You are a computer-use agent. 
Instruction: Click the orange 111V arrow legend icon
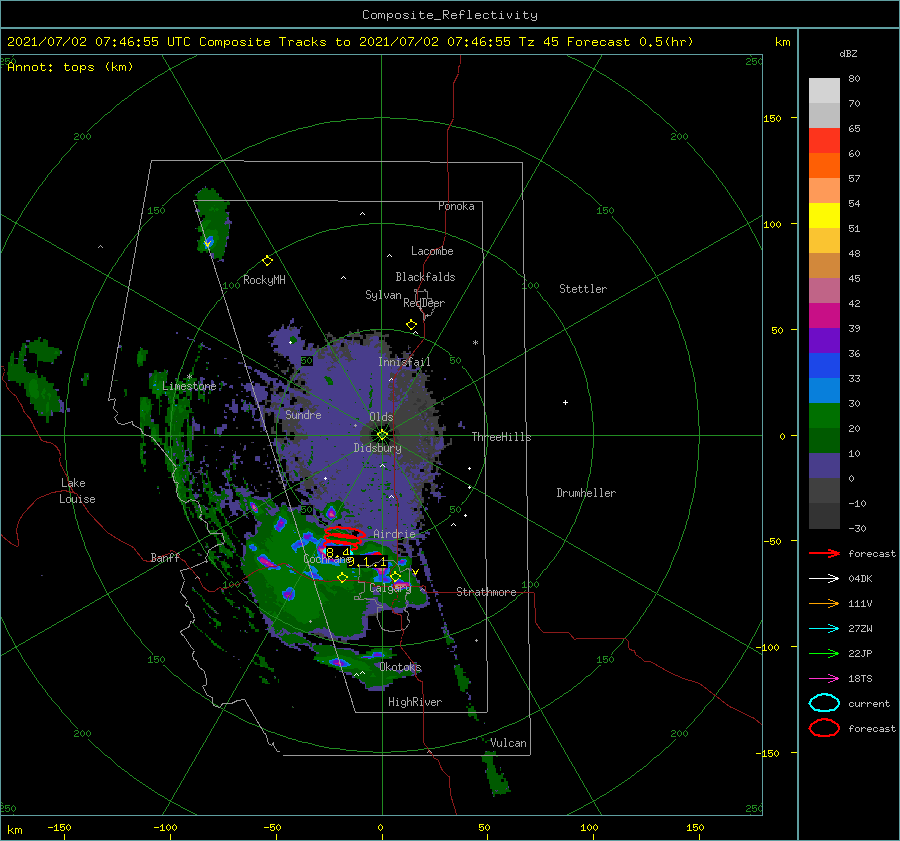point(824,603)
